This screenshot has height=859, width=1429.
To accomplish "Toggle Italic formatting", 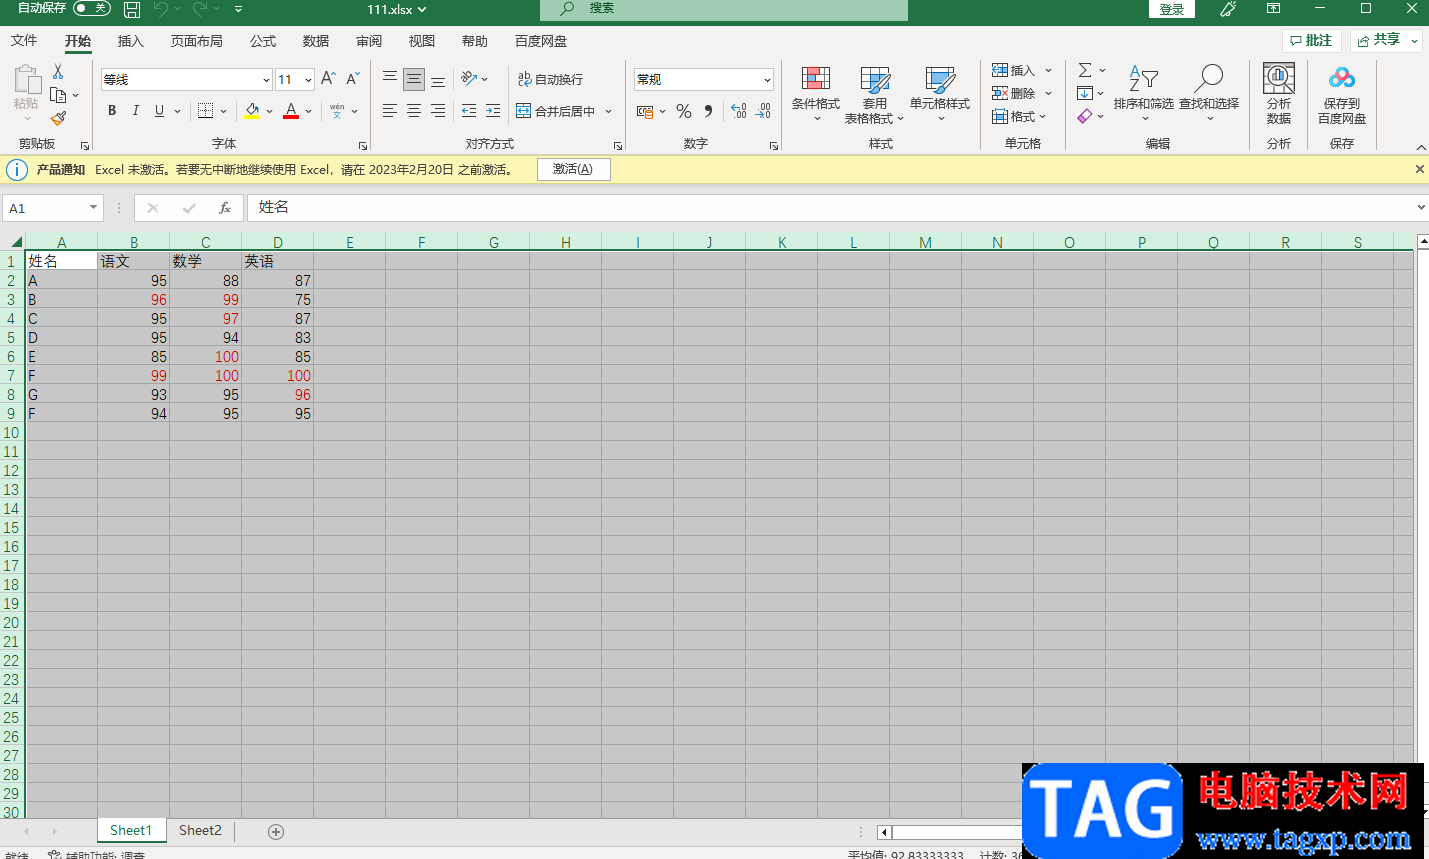I will (136, 111).
